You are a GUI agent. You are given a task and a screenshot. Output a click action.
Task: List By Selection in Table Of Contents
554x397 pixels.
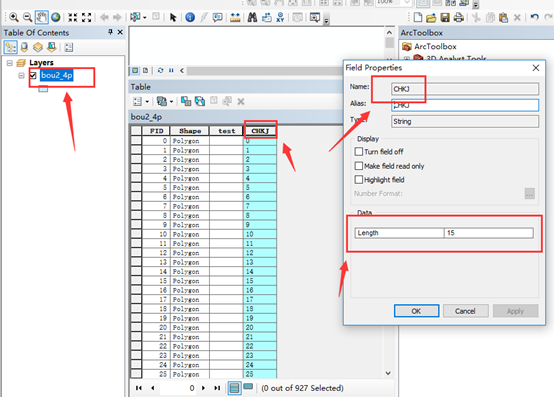click(x=52, y=47)
